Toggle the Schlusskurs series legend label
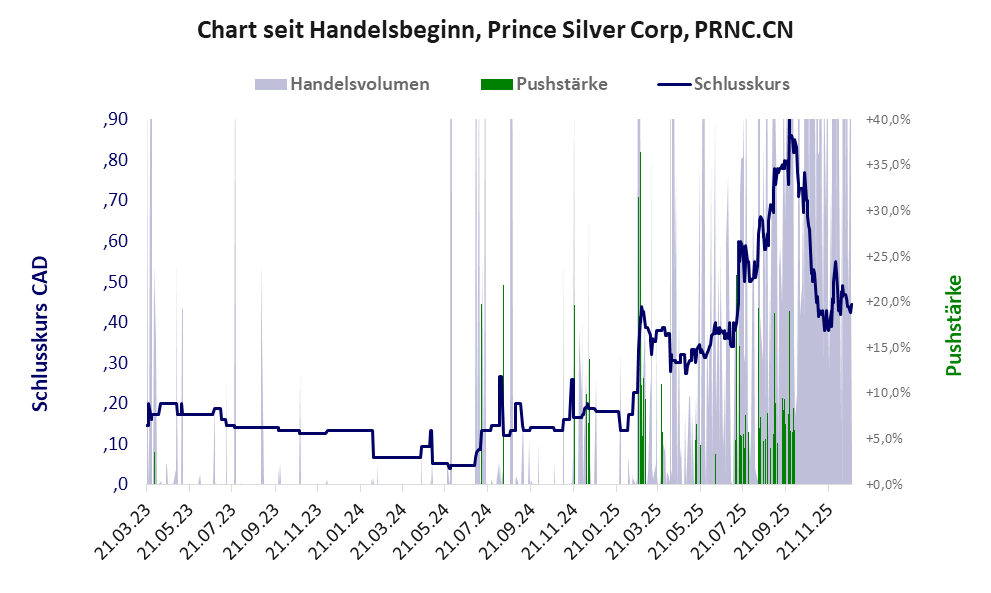Image resolution: width=991 pixels, height=593 pixels. [x=741, y=84]
